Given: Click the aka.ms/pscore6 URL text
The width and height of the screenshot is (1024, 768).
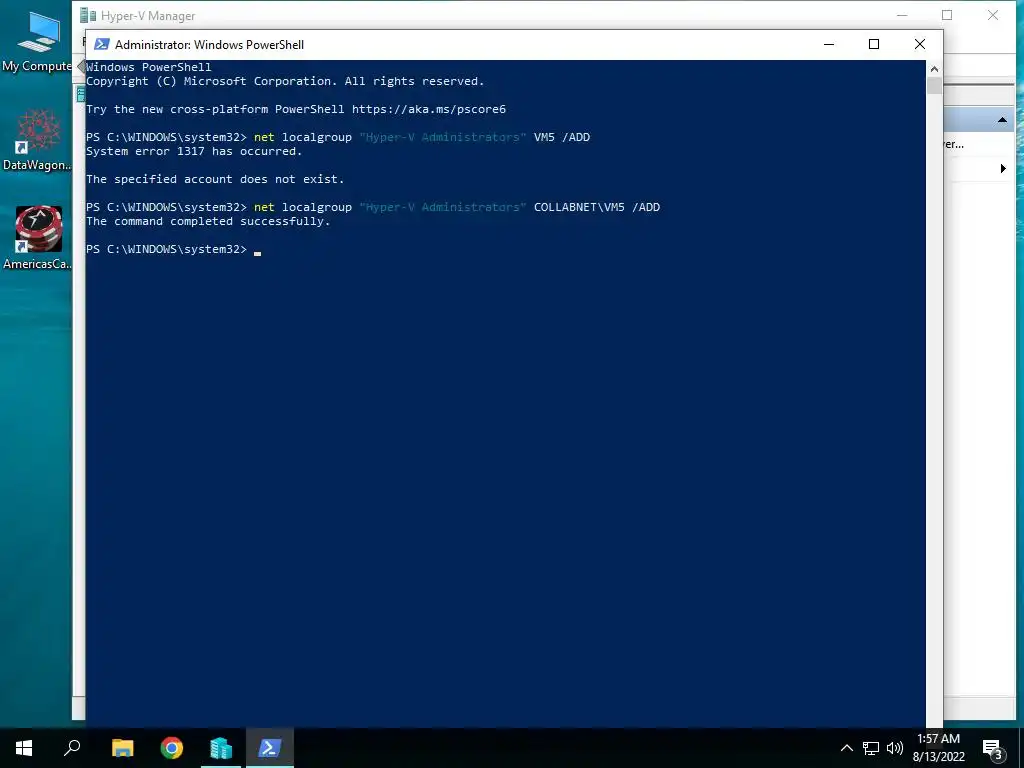Looking at the screenshot, I should click(x=428, y=109).
